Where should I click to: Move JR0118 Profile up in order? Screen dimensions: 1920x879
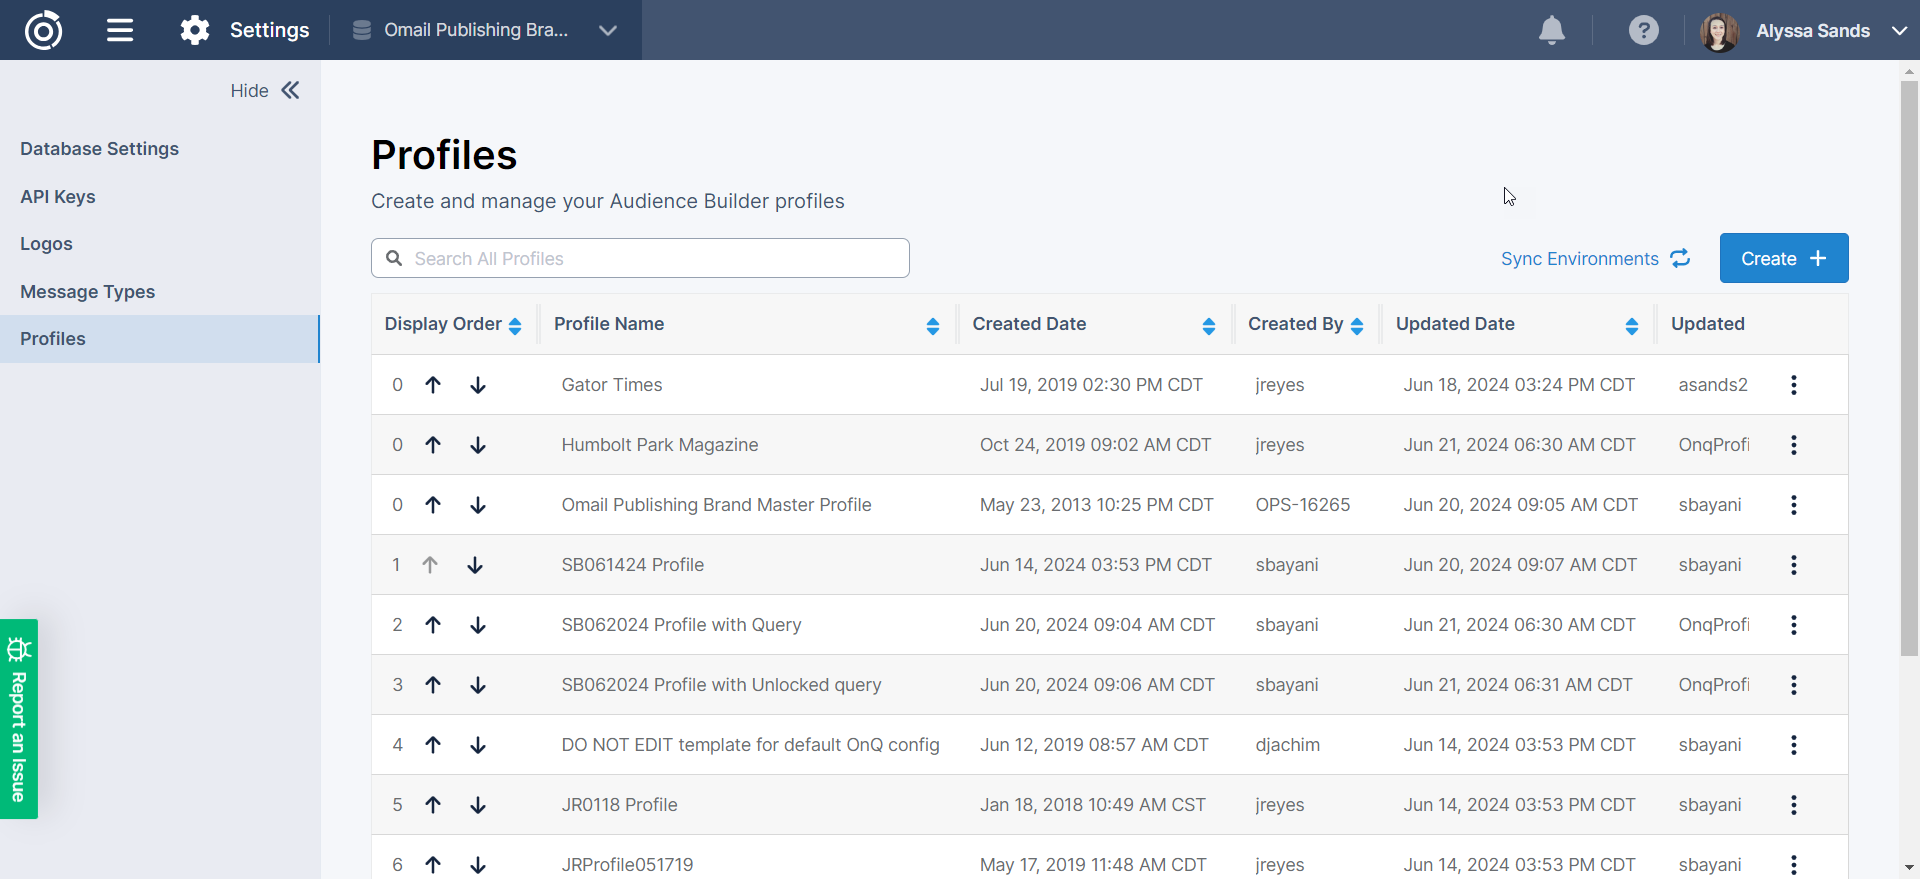pos(433,805)
